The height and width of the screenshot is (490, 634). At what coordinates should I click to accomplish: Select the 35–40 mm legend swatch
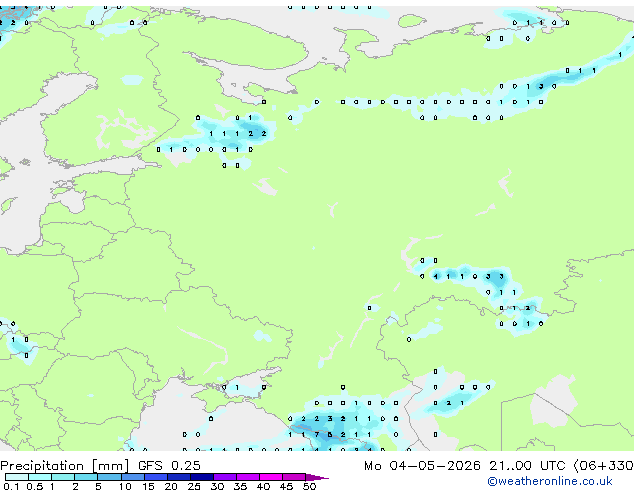coord(247,477)
